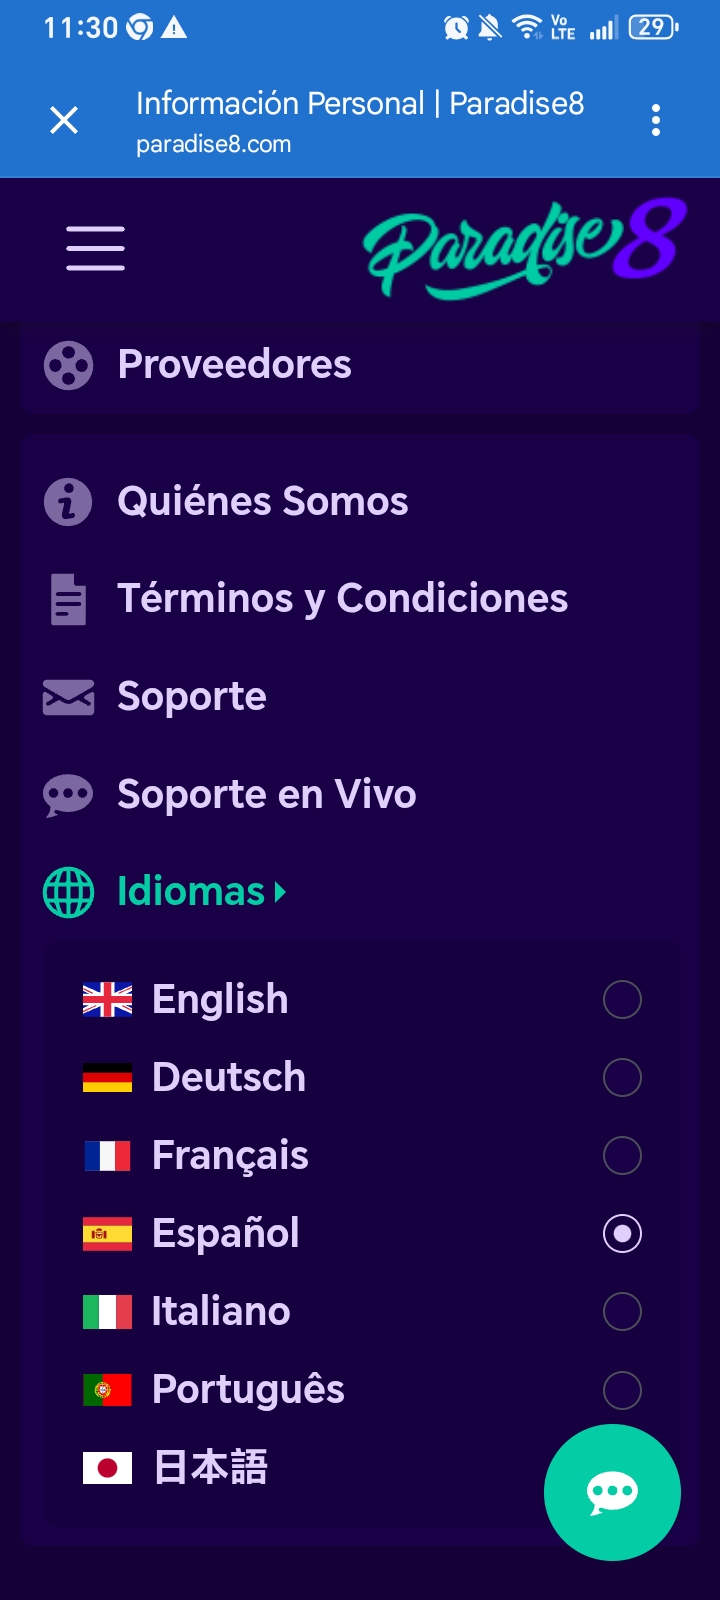The height and width of the screenshot is (1600, 720).
Task: Click the Idiomas globe icon
Action: [x=68, y=892]
